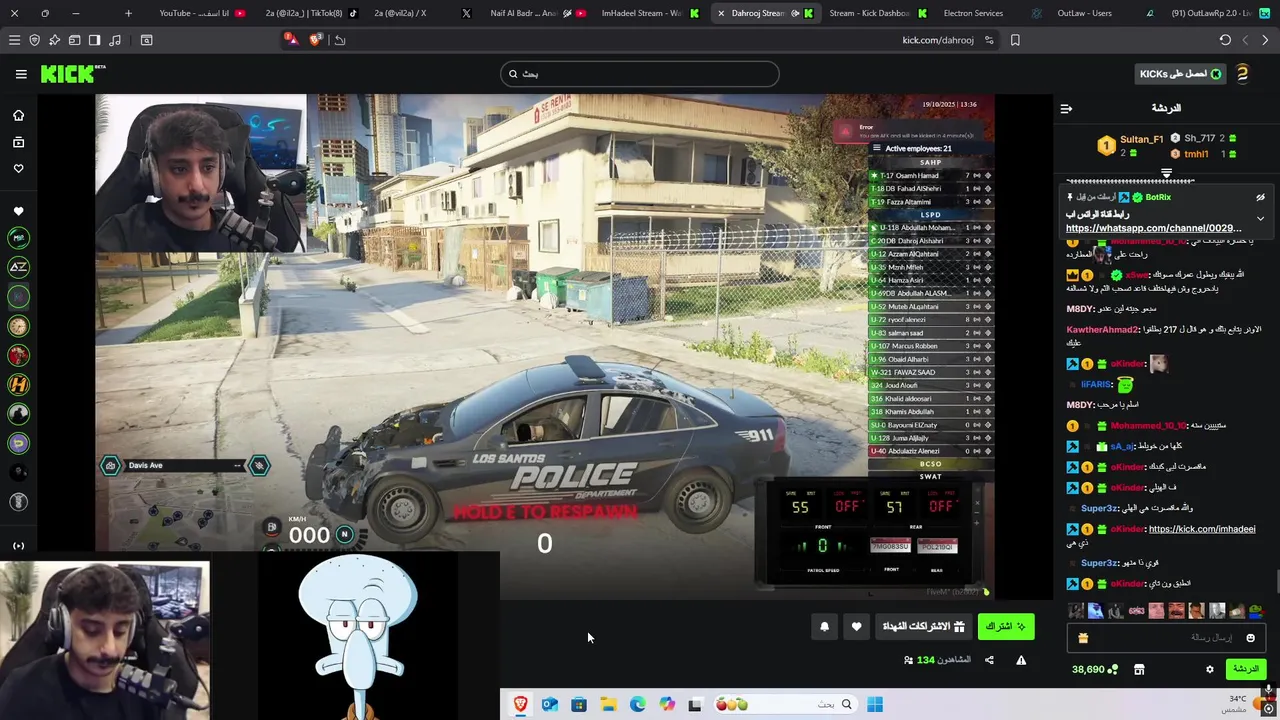
Task: Go to the Kick home logo
Action: coord(72,74)
